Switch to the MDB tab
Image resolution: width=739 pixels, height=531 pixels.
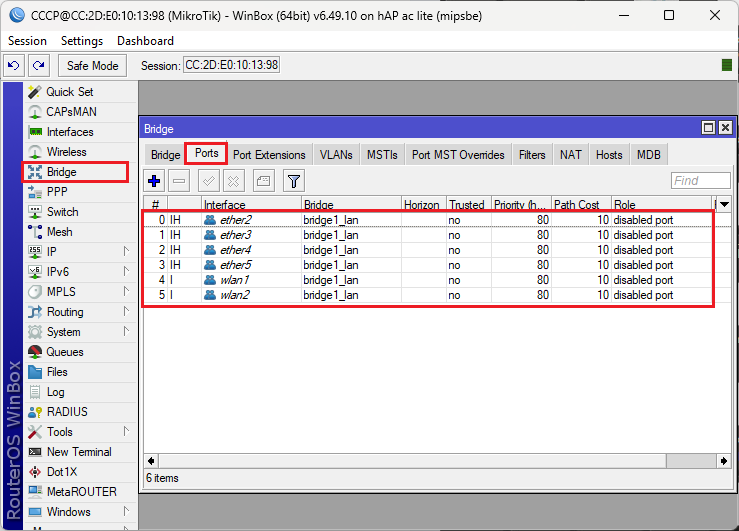(x=649, y=155)
